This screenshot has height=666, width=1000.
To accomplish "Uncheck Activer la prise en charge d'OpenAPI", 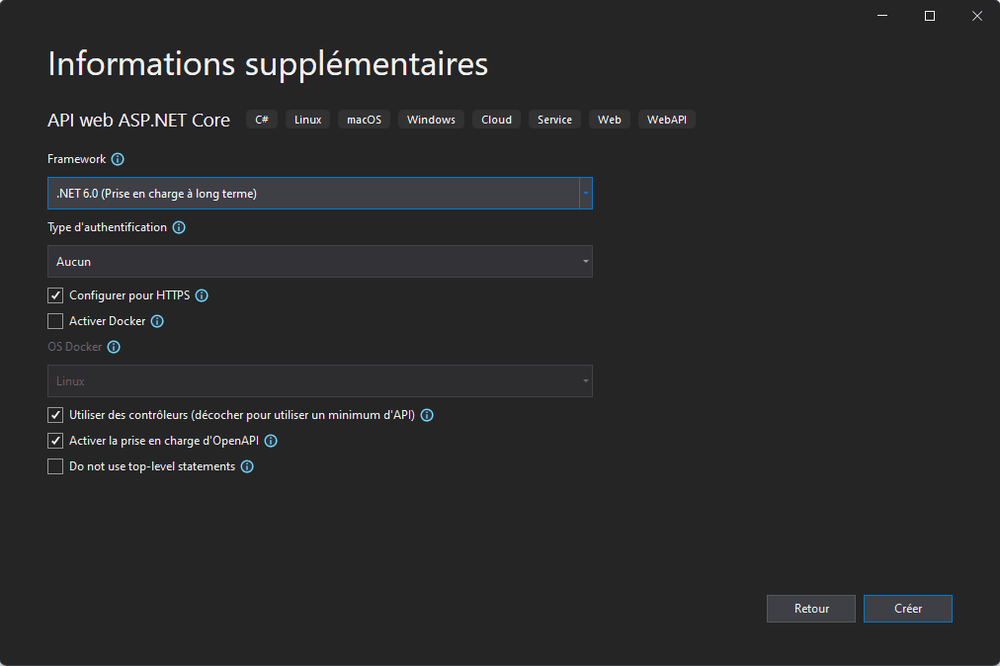I will coord(55,440).
